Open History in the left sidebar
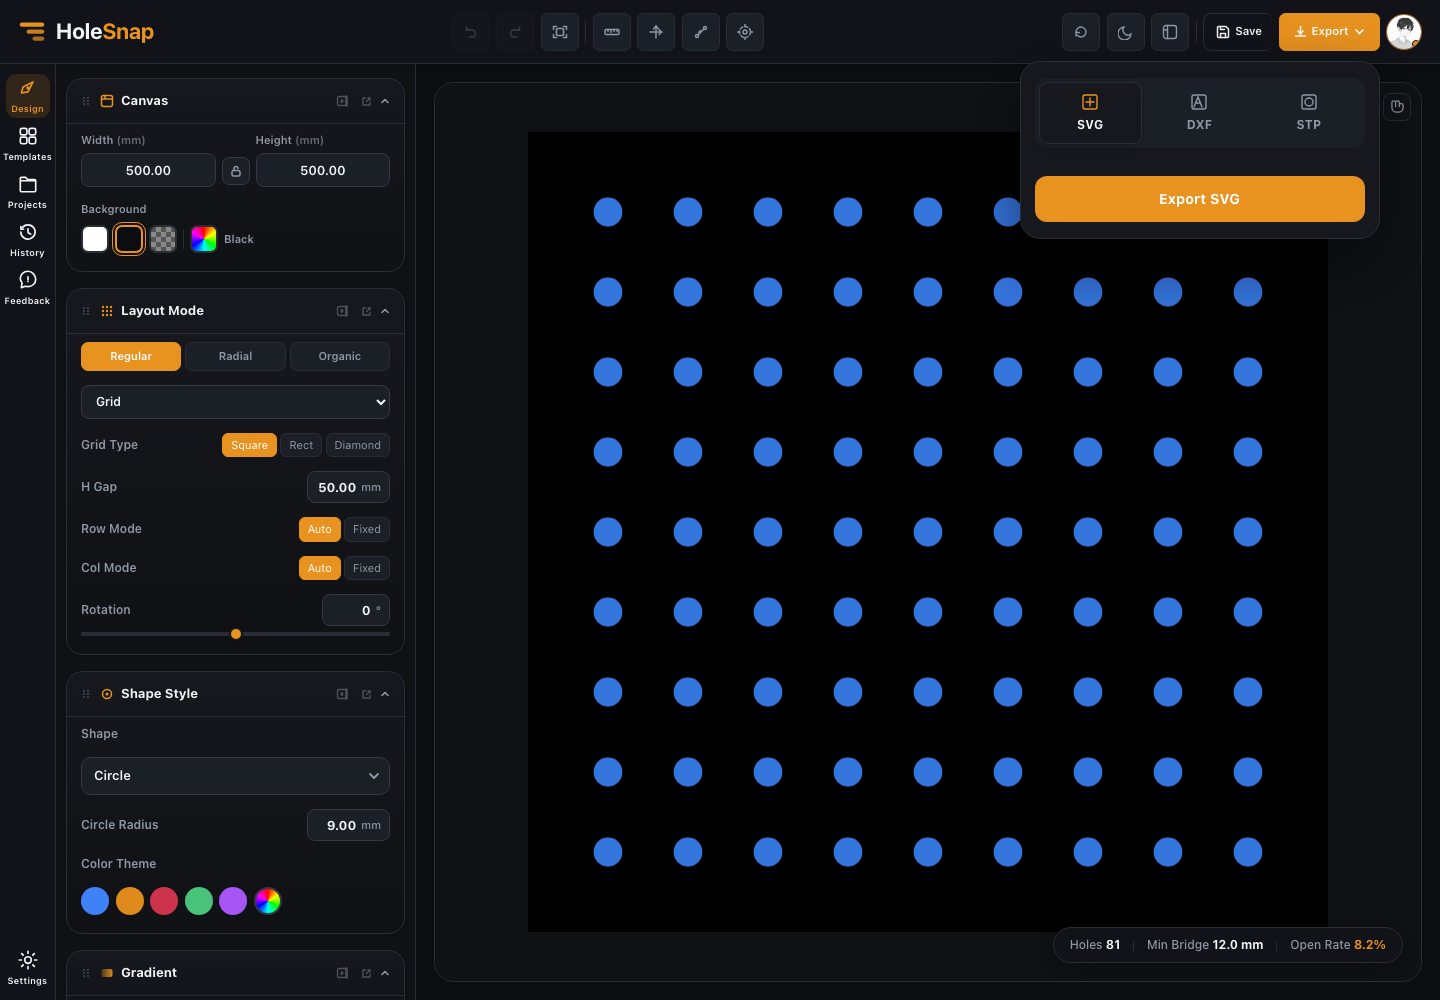1440x1000 pixels. (x=28, y=240)
